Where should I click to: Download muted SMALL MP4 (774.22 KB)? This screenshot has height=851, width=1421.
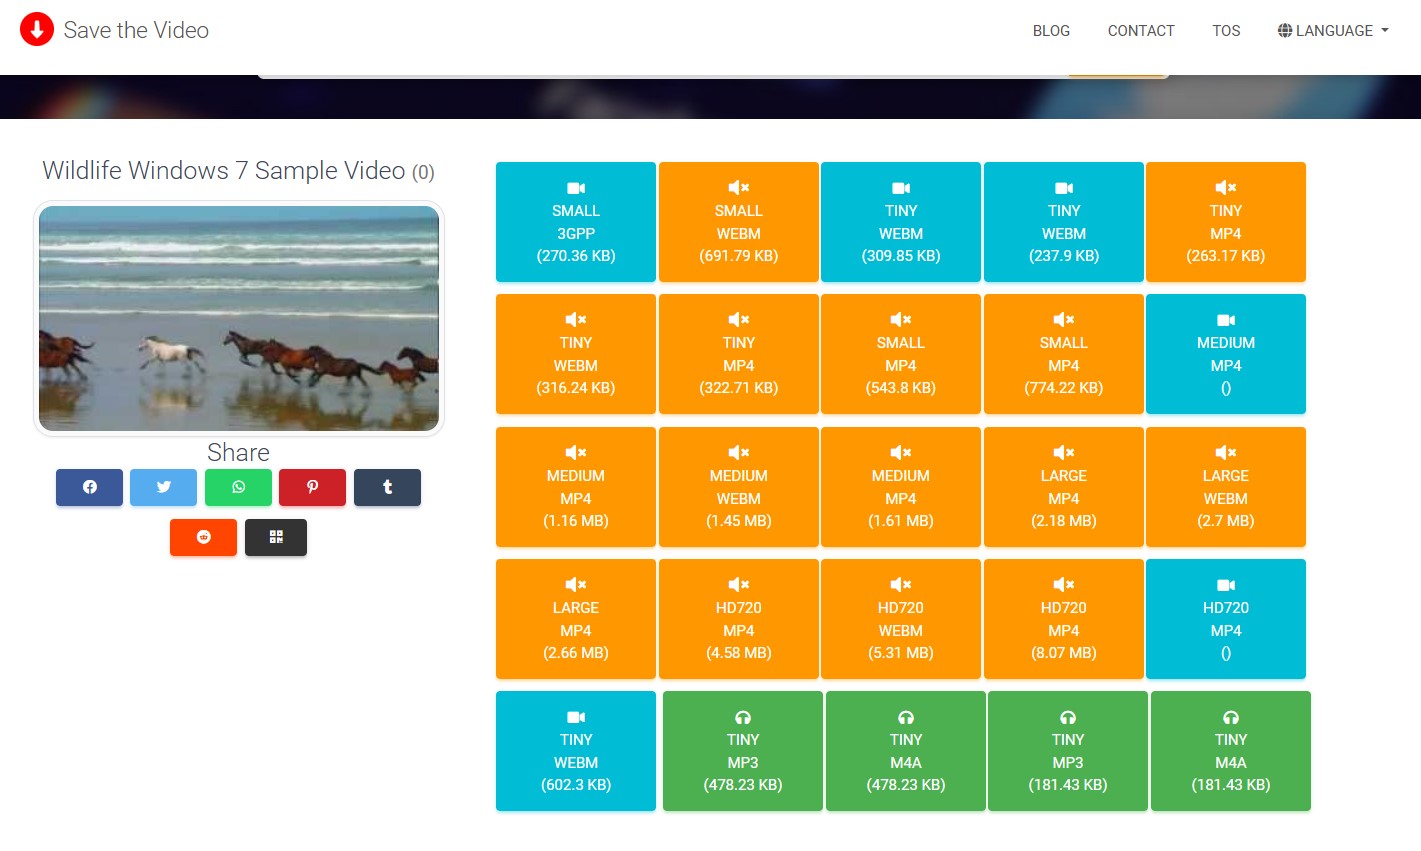tap(1064, 354)
